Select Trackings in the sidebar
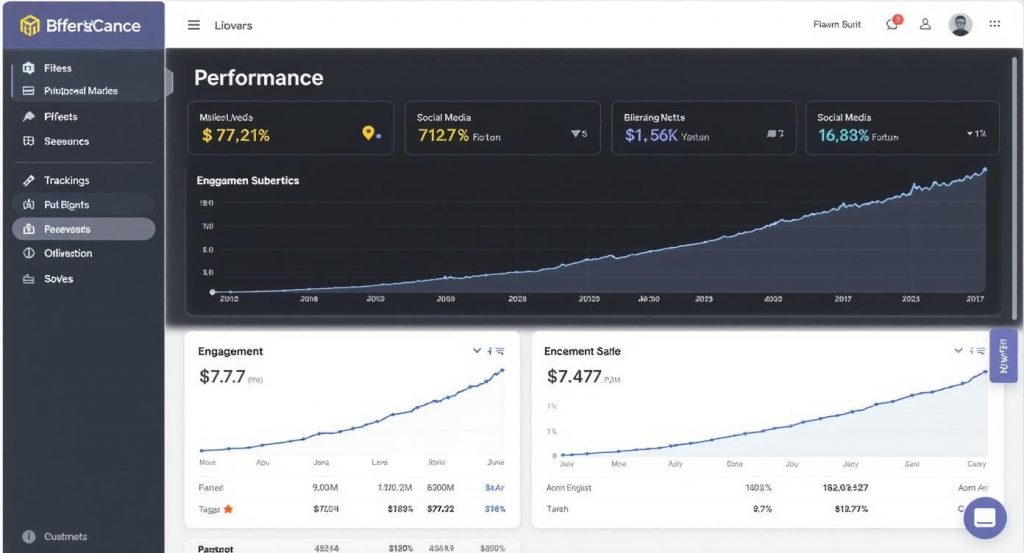 66,181
